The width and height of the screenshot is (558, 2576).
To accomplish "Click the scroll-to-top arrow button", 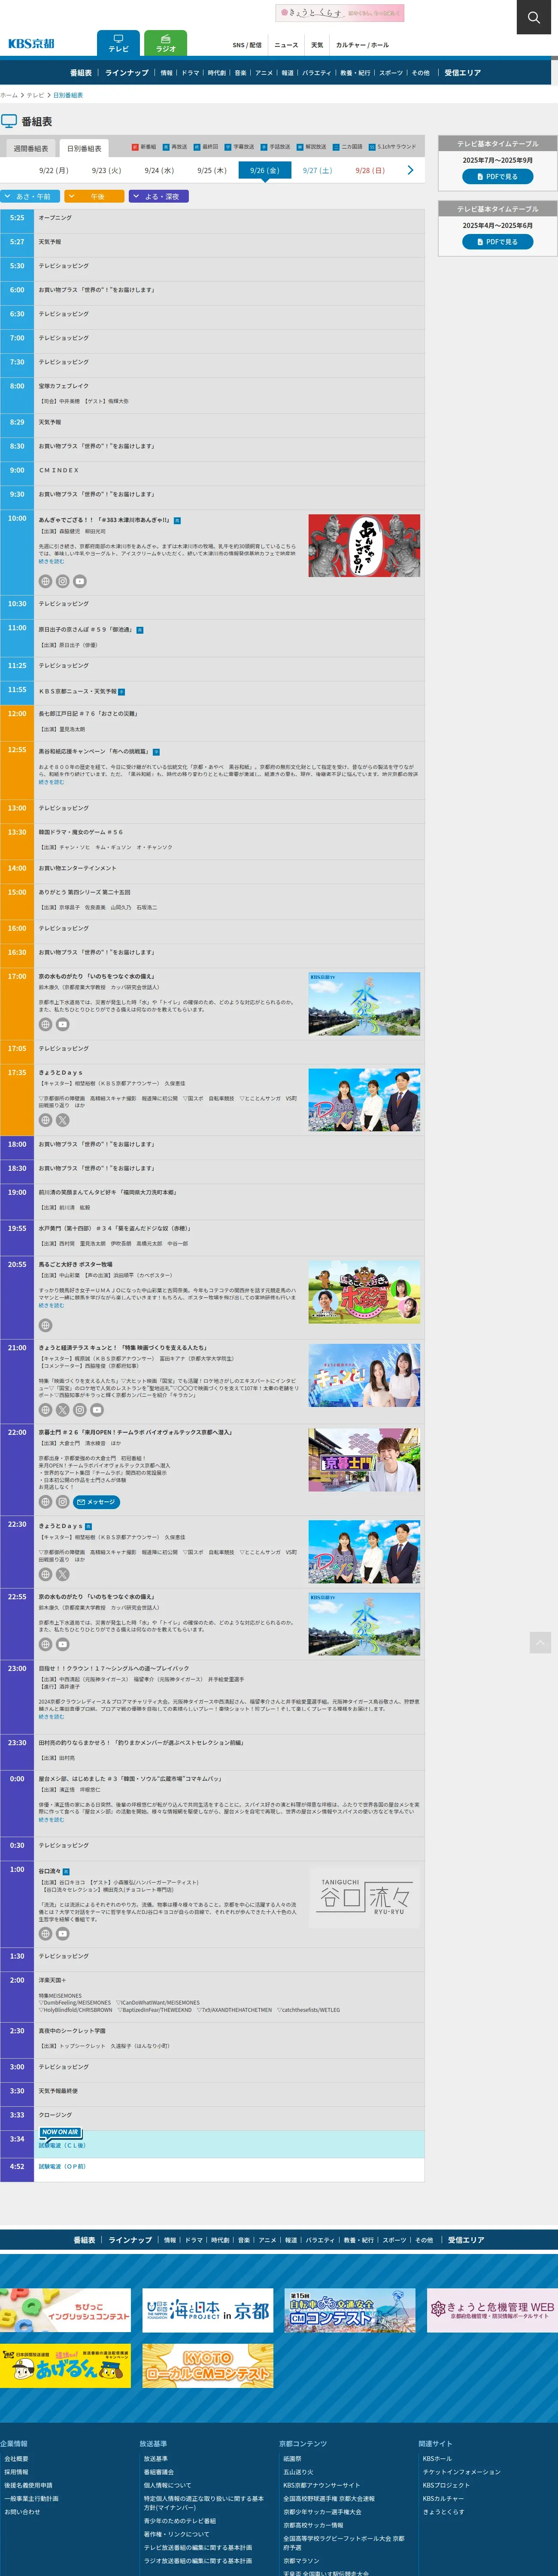I will [x=540, y=1642].
